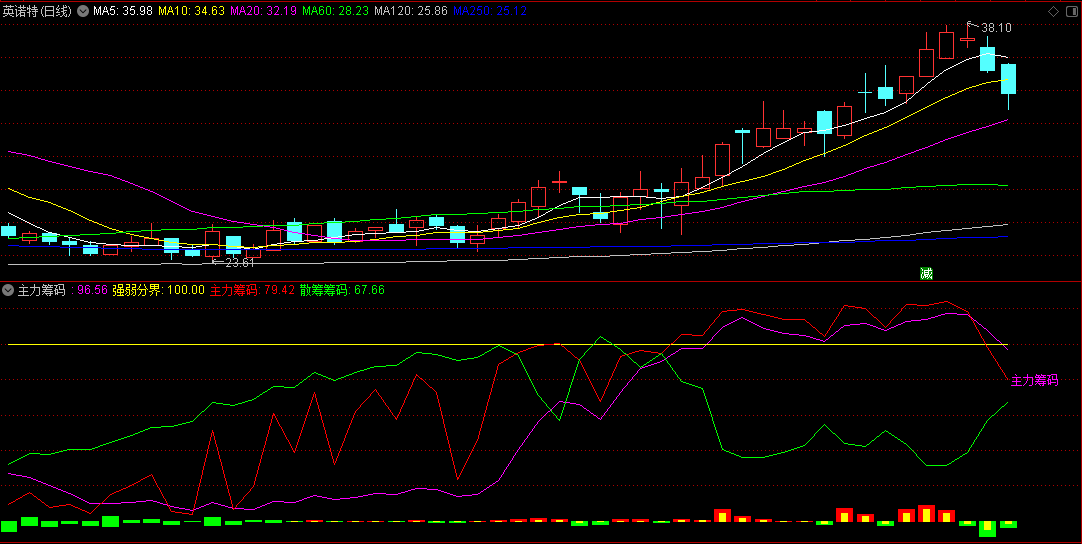Click the 强弱分界: 100.00 label
This screenshot has width=1082, height=544.
click(158, 290)
